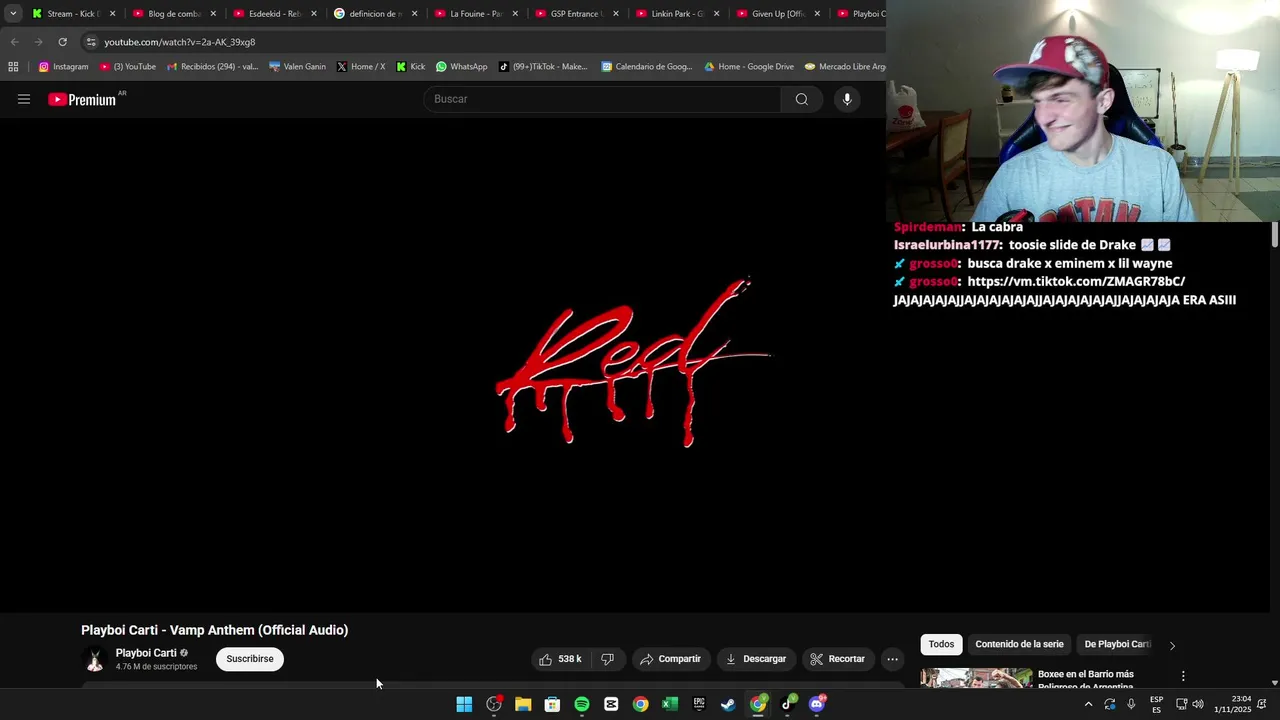
Task: Open CapCut from the taskbar
Action: pyautogui.click(x=611, y=704)
